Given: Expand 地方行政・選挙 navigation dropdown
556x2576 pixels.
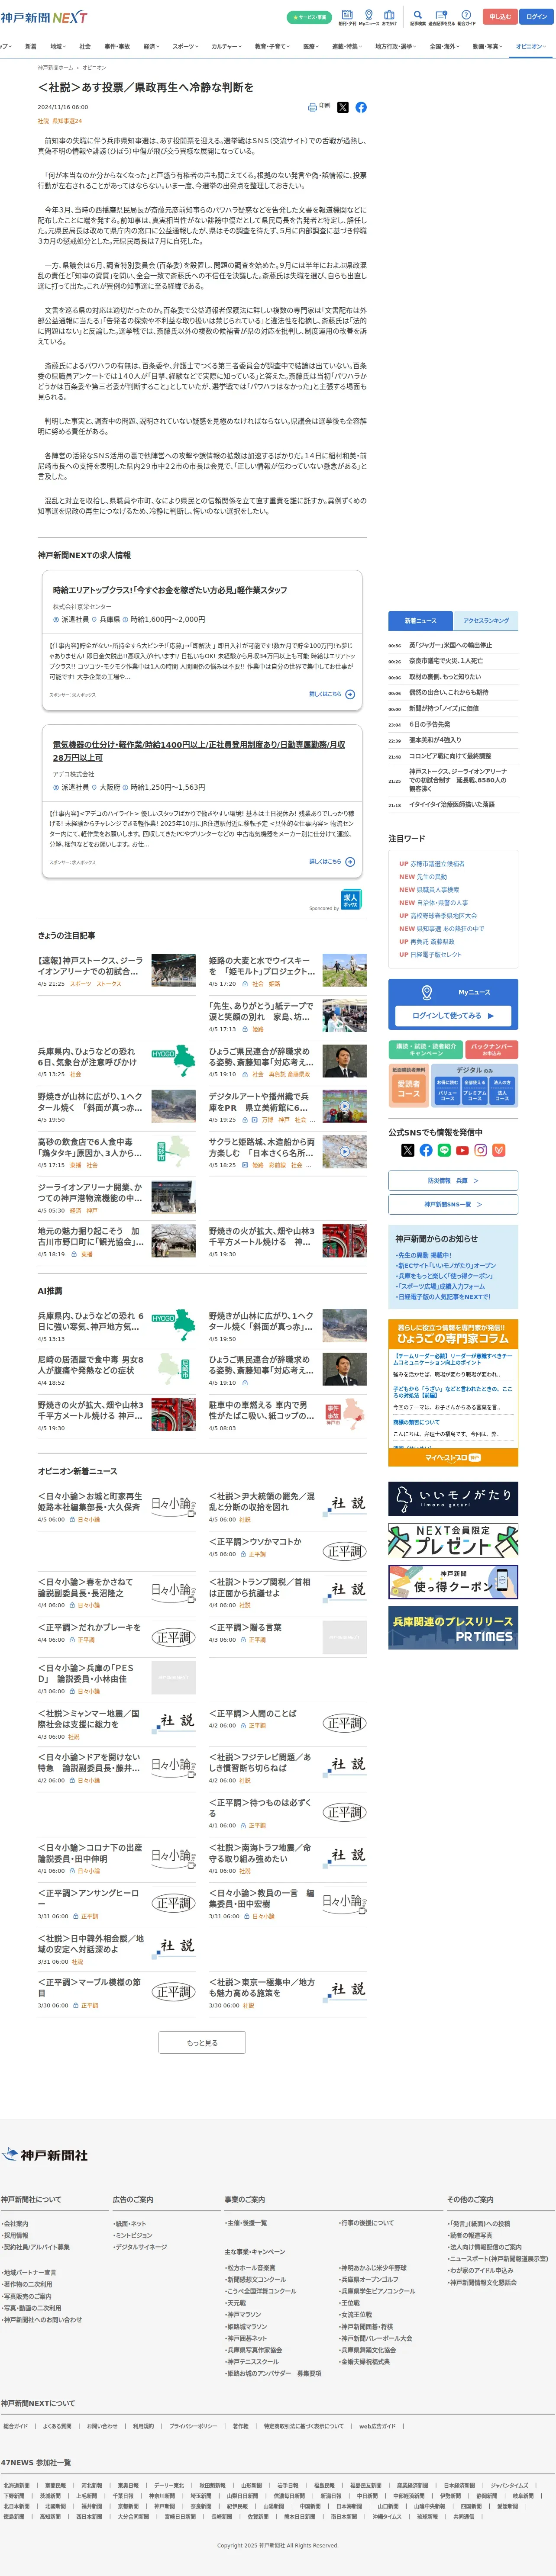Looking at the screenshot, I should coord(397,46).
